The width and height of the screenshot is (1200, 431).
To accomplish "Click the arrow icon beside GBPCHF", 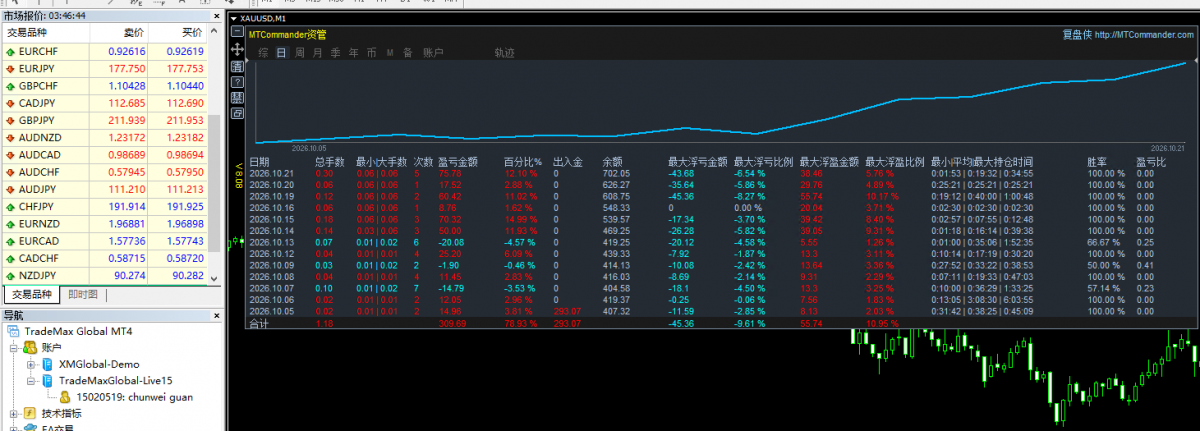I will (10, 86).
